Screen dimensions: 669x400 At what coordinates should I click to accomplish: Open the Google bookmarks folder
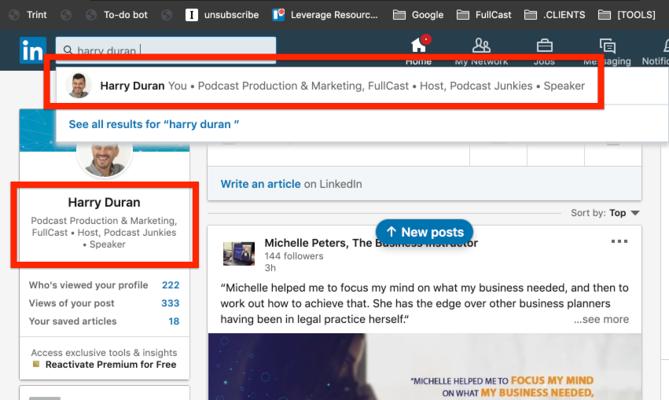pos(418,15)
